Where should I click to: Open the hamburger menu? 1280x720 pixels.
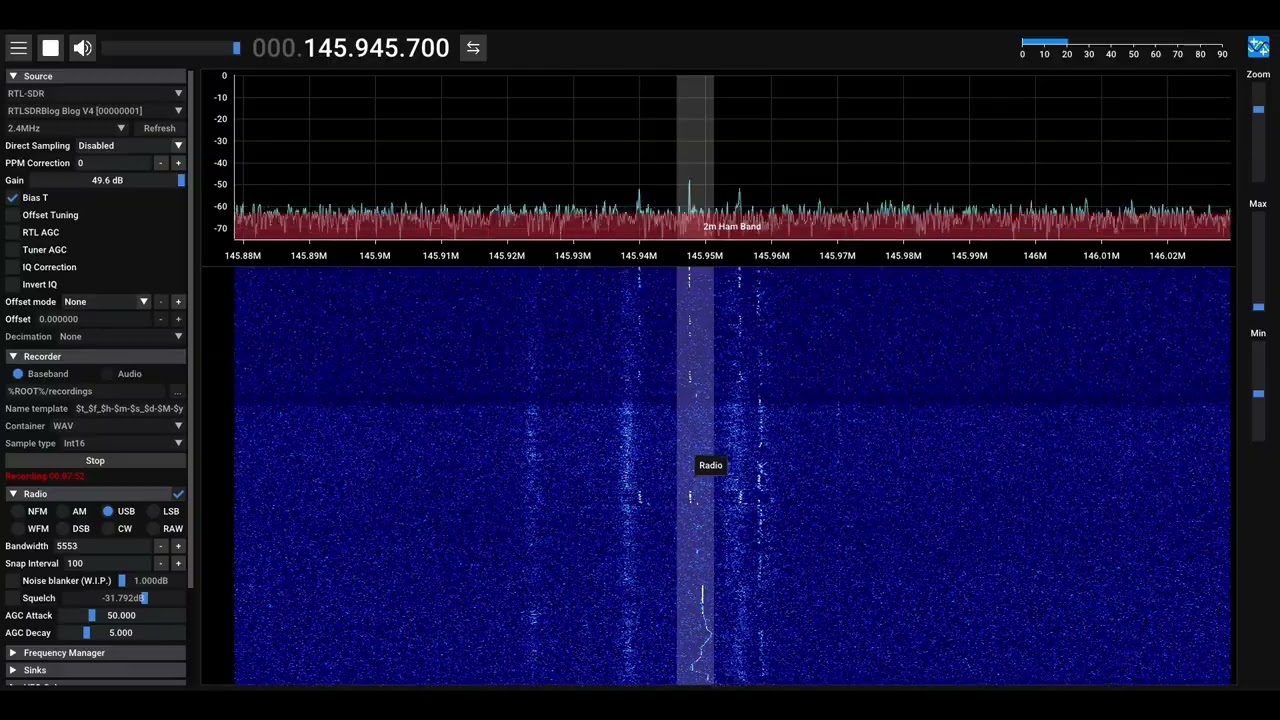pyautogui.click(x=18, y=48)
